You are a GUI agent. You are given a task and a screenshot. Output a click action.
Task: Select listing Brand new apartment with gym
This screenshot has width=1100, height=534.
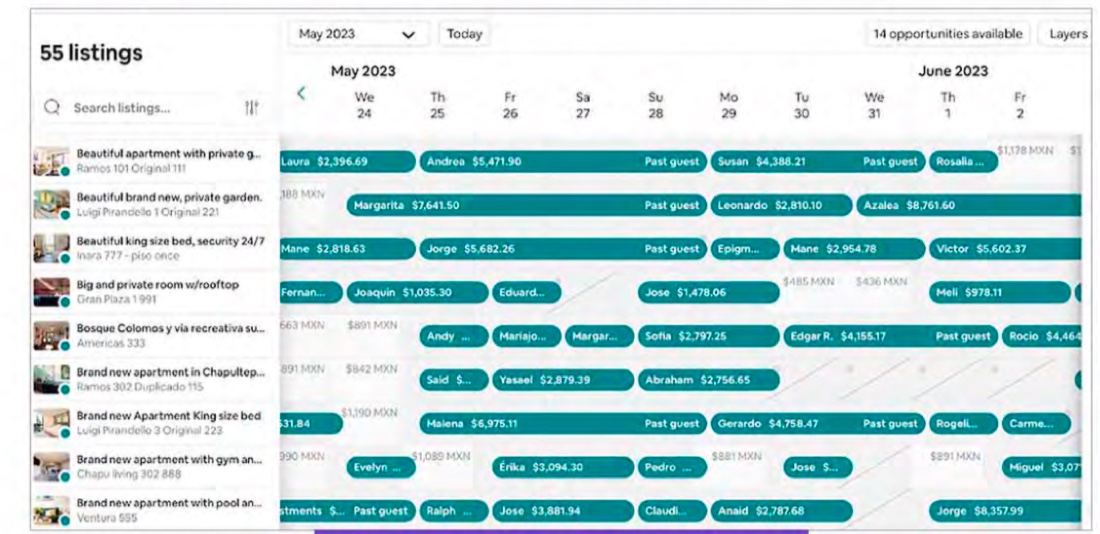(169, 460)
